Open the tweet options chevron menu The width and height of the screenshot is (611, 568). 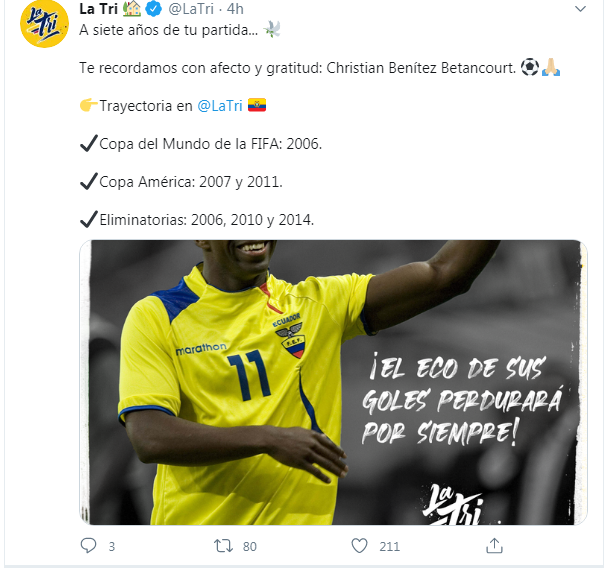(580, 9)
